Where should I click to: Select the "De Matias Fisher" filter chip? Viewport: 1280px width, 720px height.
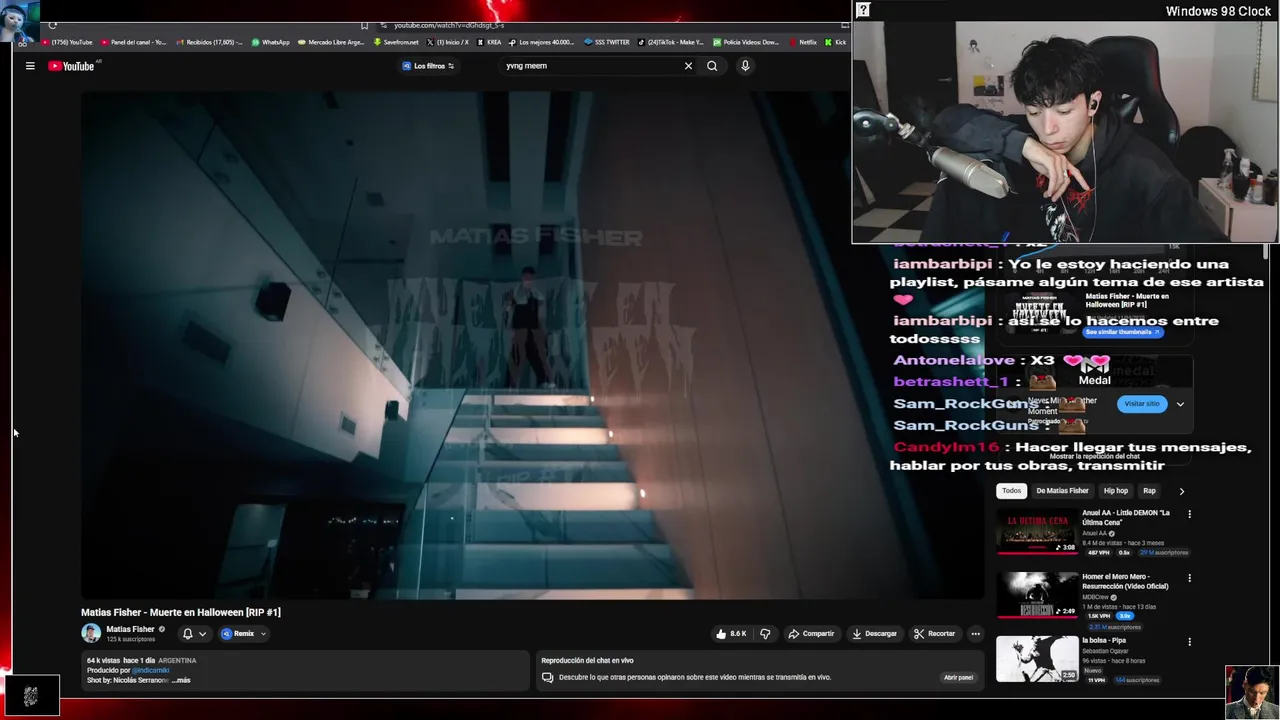(1062, 491)
